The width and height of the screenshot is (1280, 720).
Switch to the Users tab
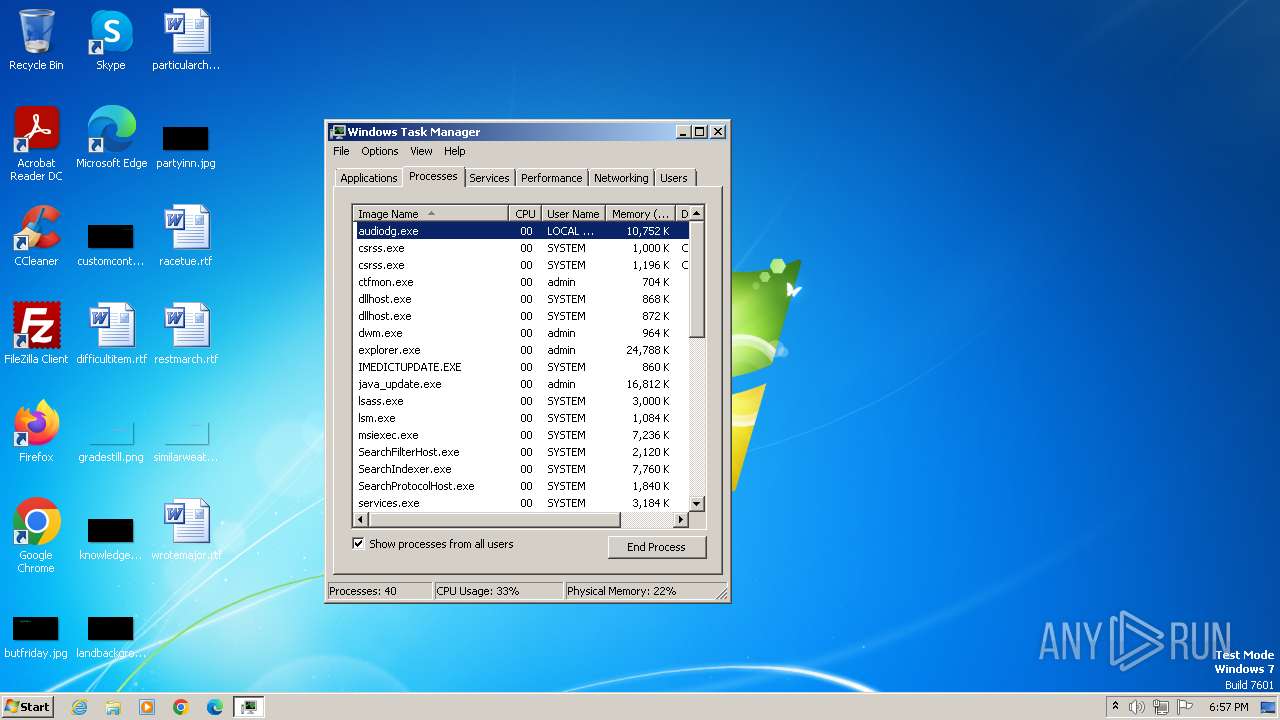[673, 178]
